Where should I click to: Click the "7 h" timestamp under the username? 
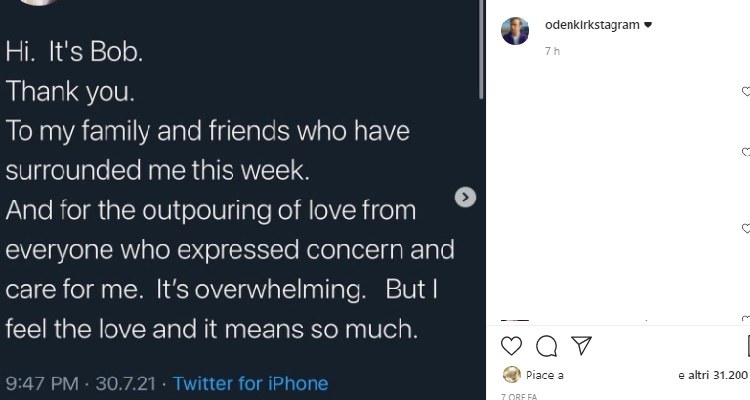pos(552,51)
